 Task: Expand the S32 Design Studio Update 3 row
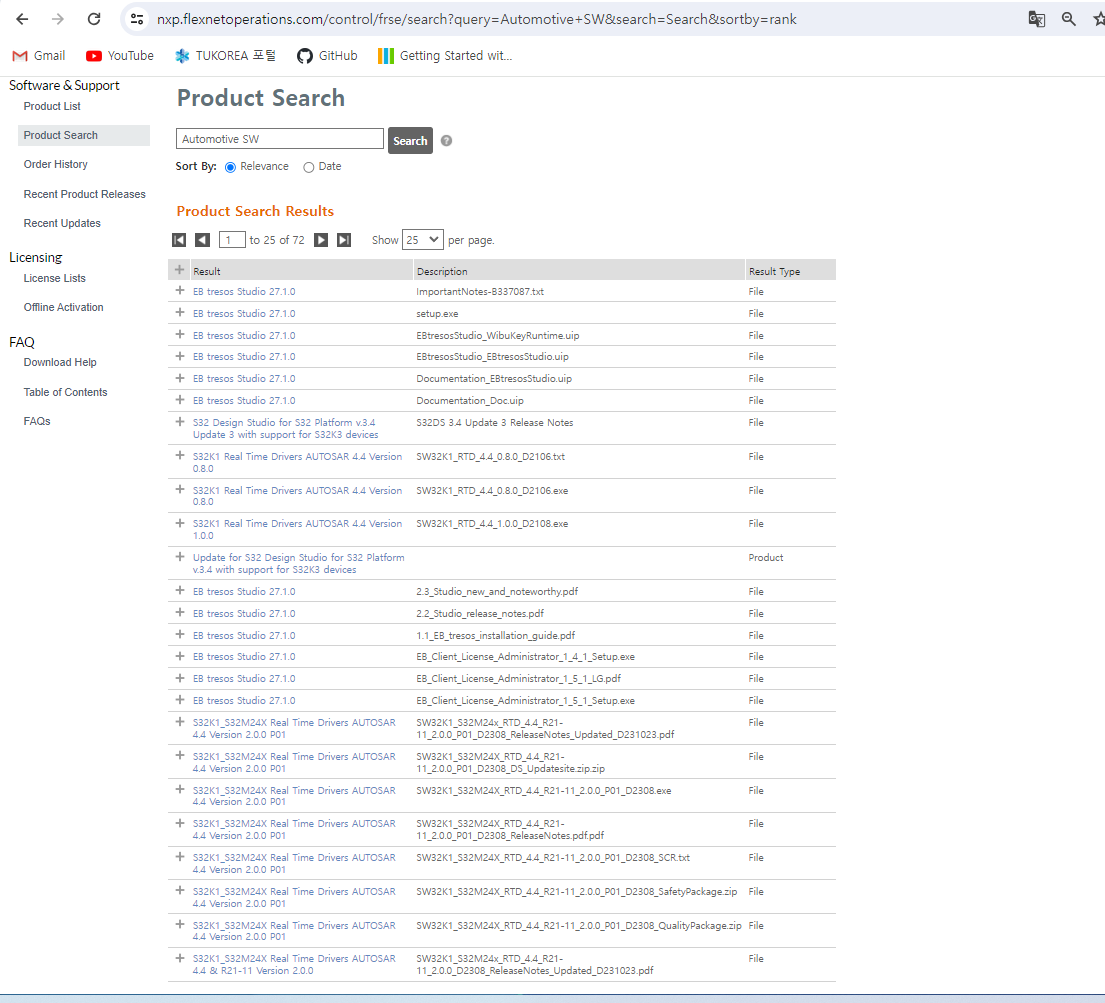pyautogui.click(x=179, y=422)
